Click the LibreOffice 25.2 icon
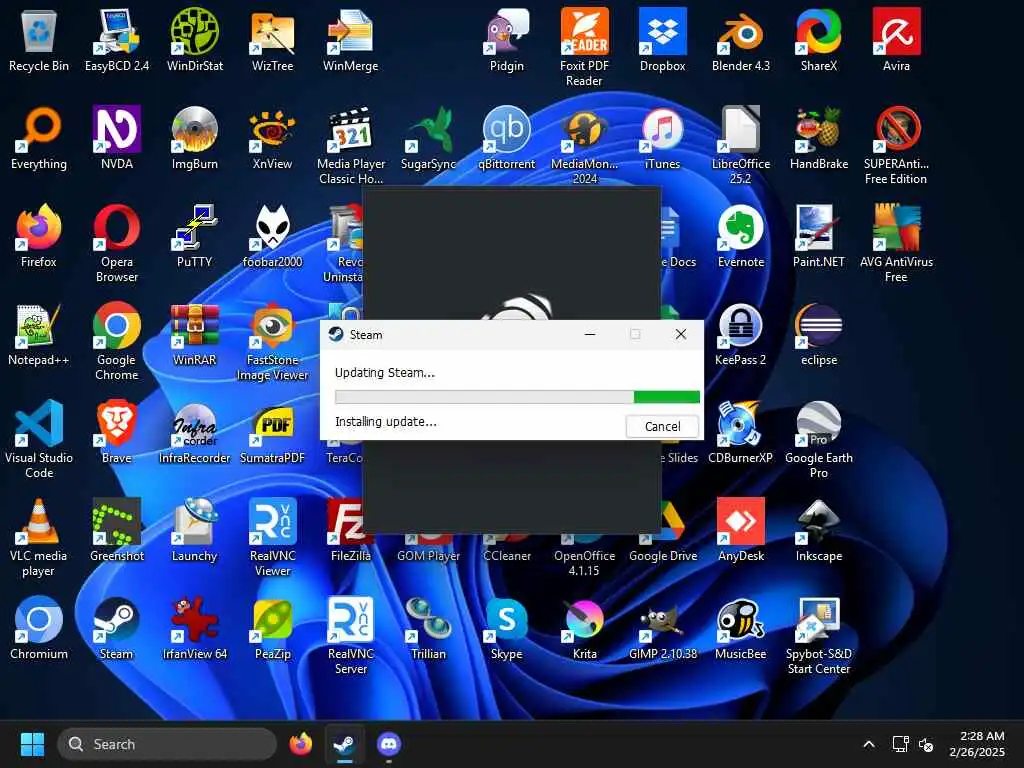Viewport: 1024px width, 768px height. (x=741, y=145)
